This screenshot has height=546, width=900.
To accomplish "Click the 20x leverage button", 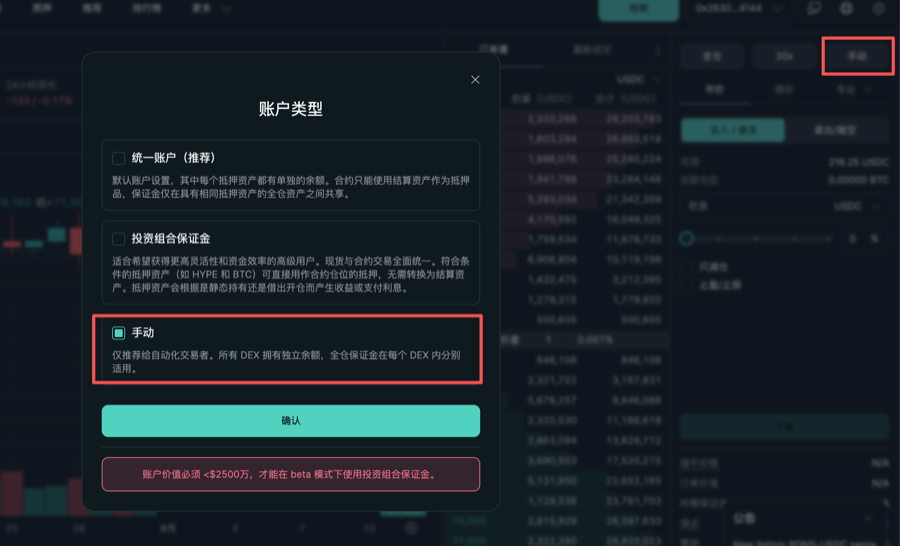I will click(x=784, y=56).
